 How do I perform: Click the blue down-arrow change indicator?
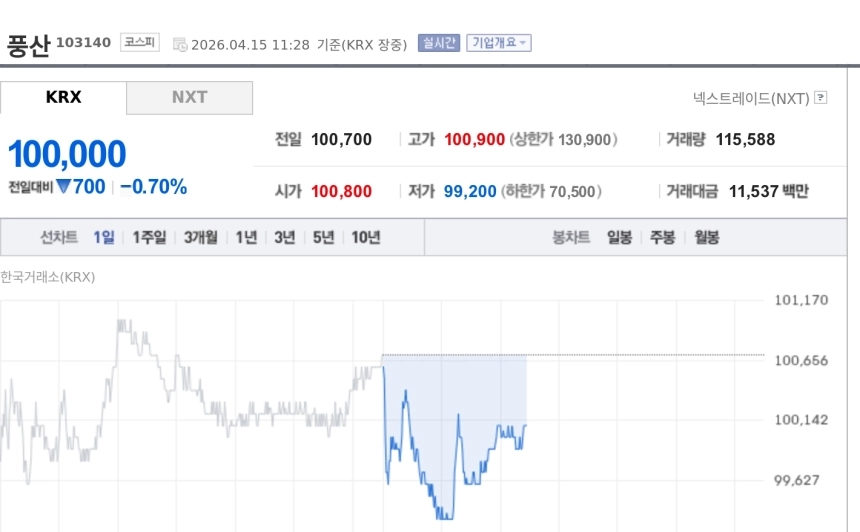[x=62, y=187]
